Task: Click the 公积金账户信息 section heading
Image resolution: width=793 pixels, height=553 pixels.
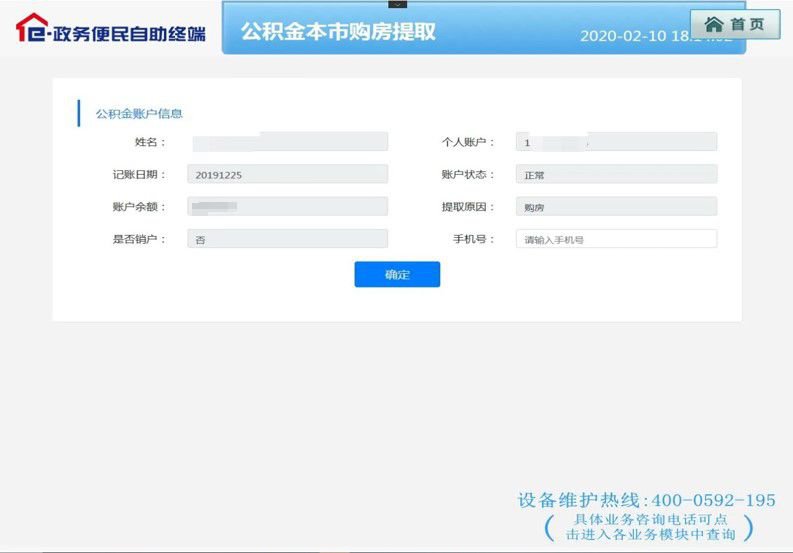Action: tap(139, 114)
